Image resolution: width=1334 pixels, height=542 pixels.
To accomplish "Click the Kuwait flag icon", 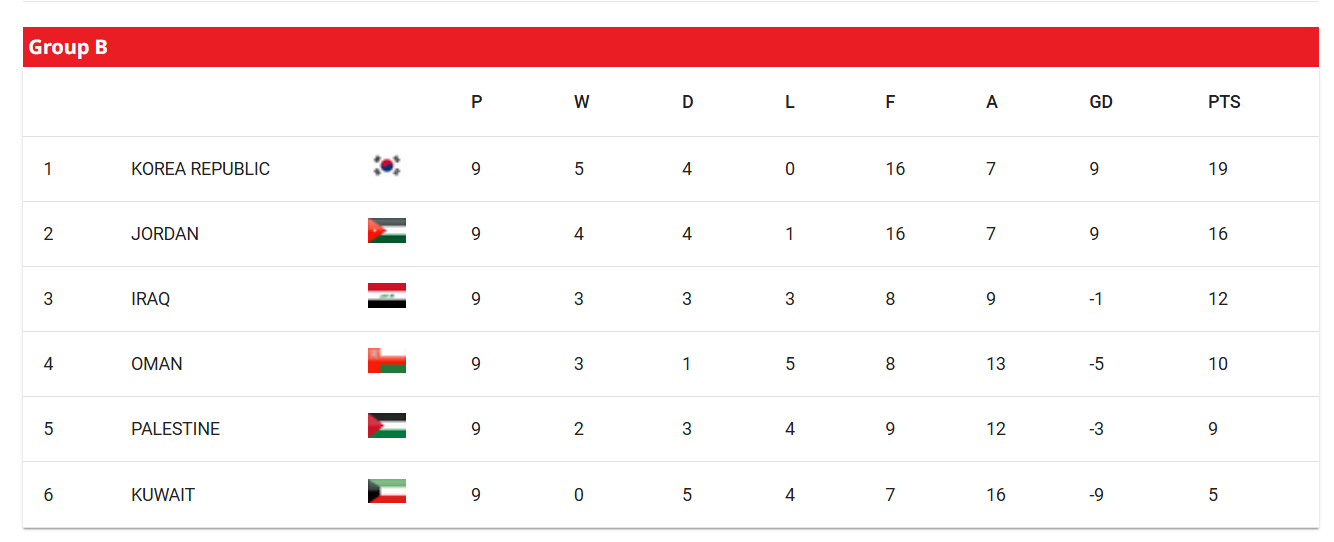I will (387, 491).
